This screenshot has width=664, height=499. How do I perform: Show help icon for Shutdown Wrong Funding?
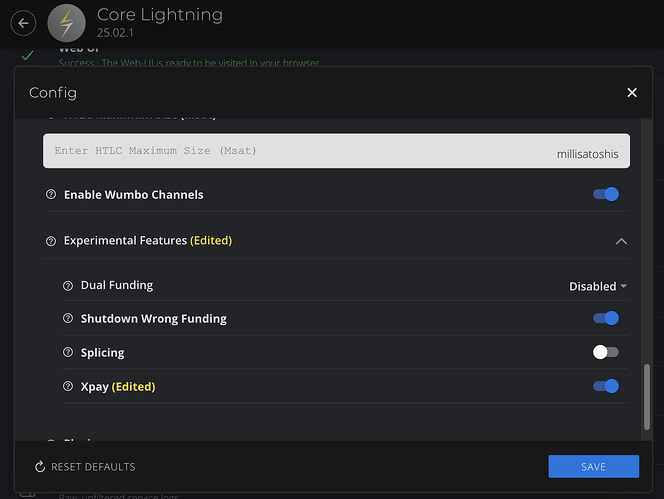pos(68,318)
